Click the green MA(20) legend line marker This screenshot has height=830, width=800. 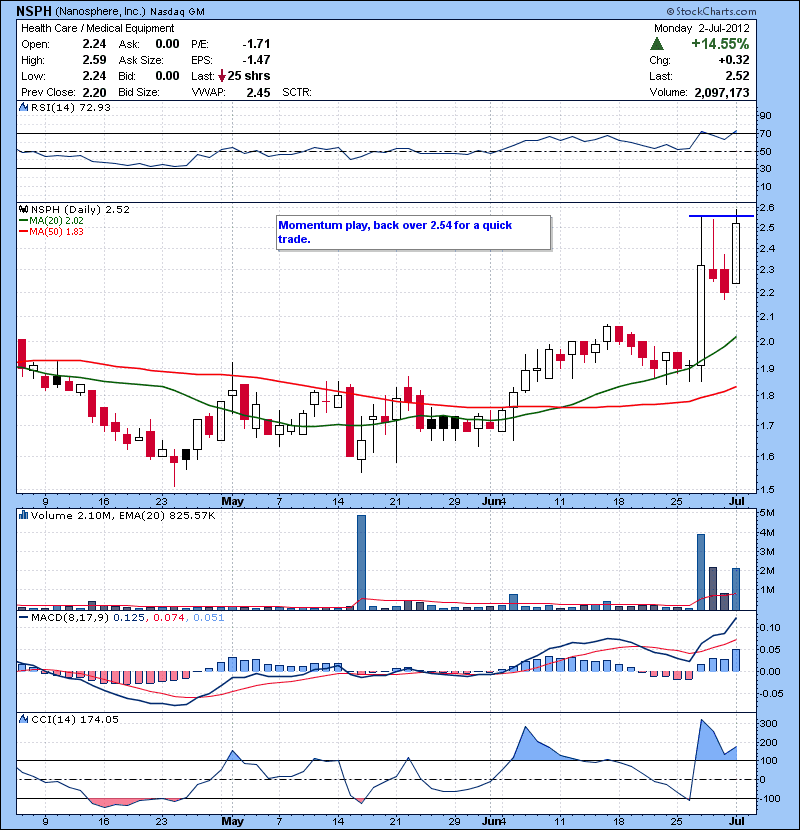click(23, 221)
